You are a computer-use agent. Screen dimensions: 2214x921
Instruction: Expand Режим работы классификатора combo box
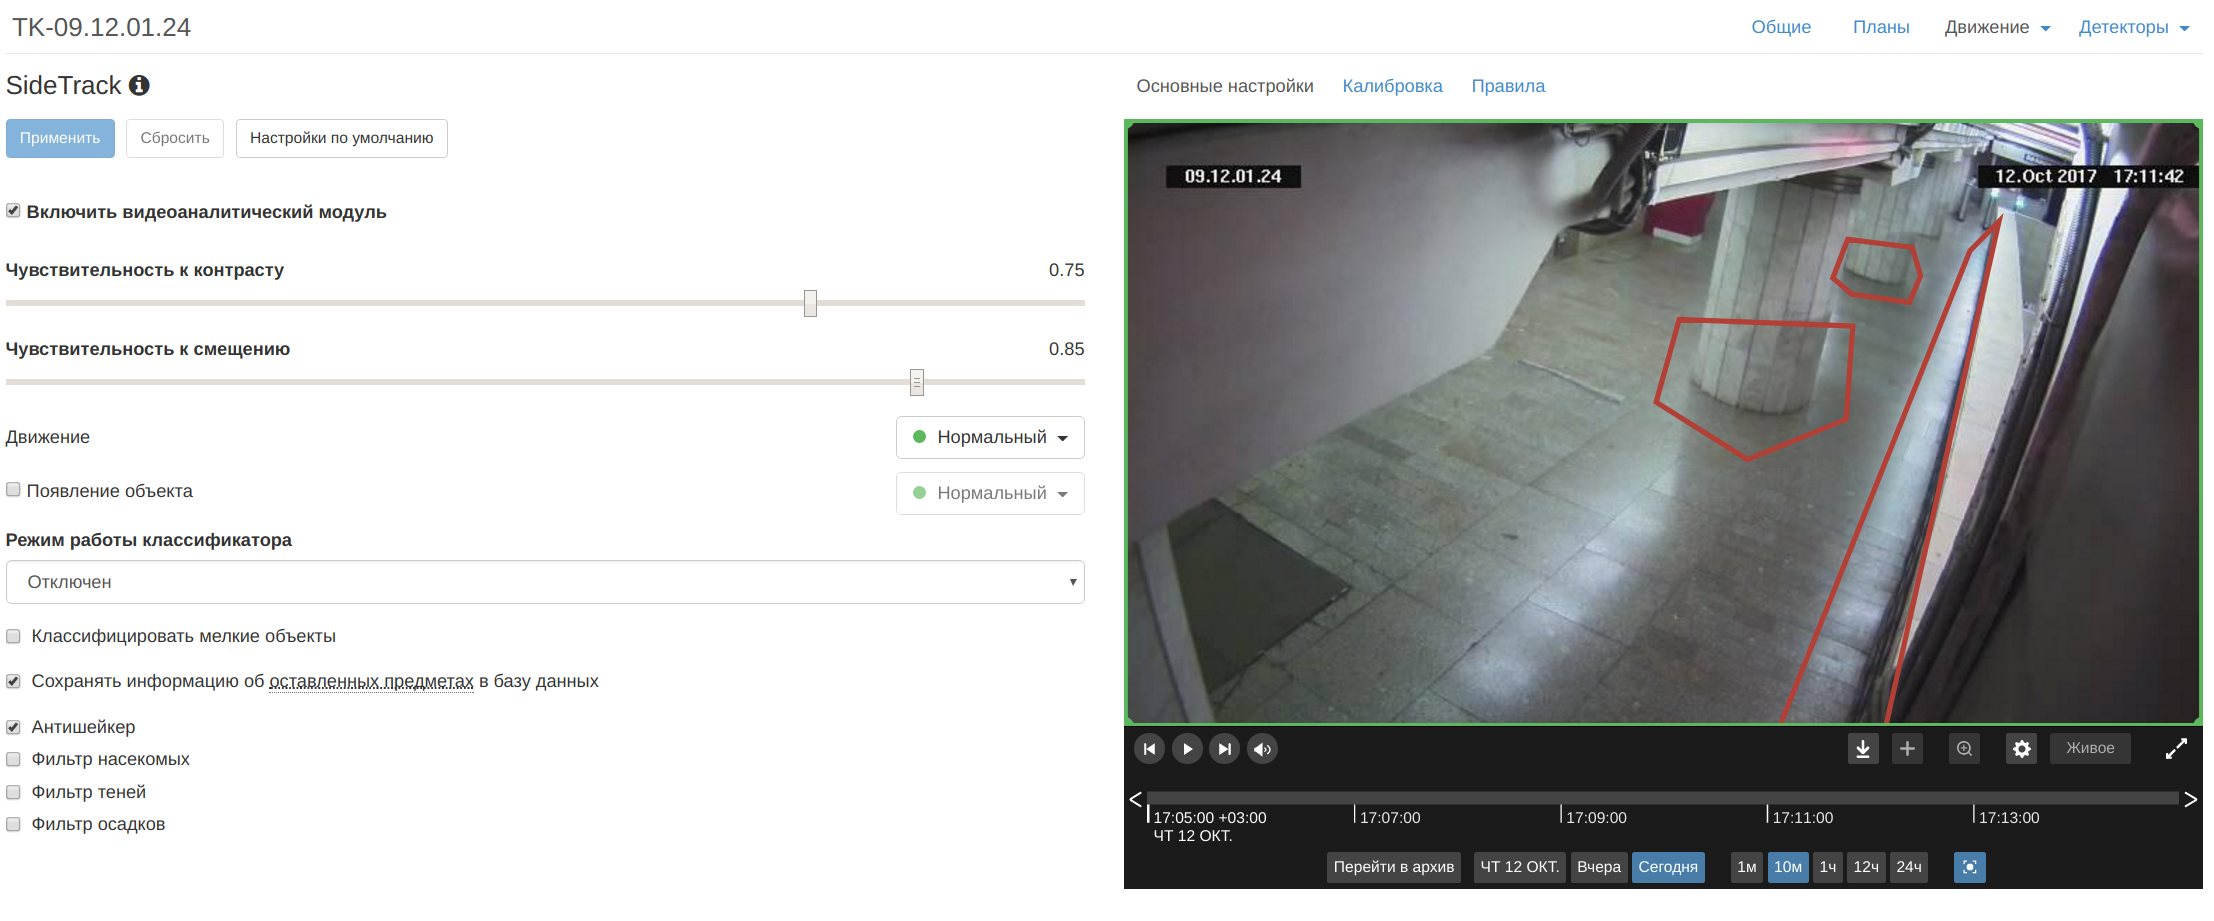(545, 582)
